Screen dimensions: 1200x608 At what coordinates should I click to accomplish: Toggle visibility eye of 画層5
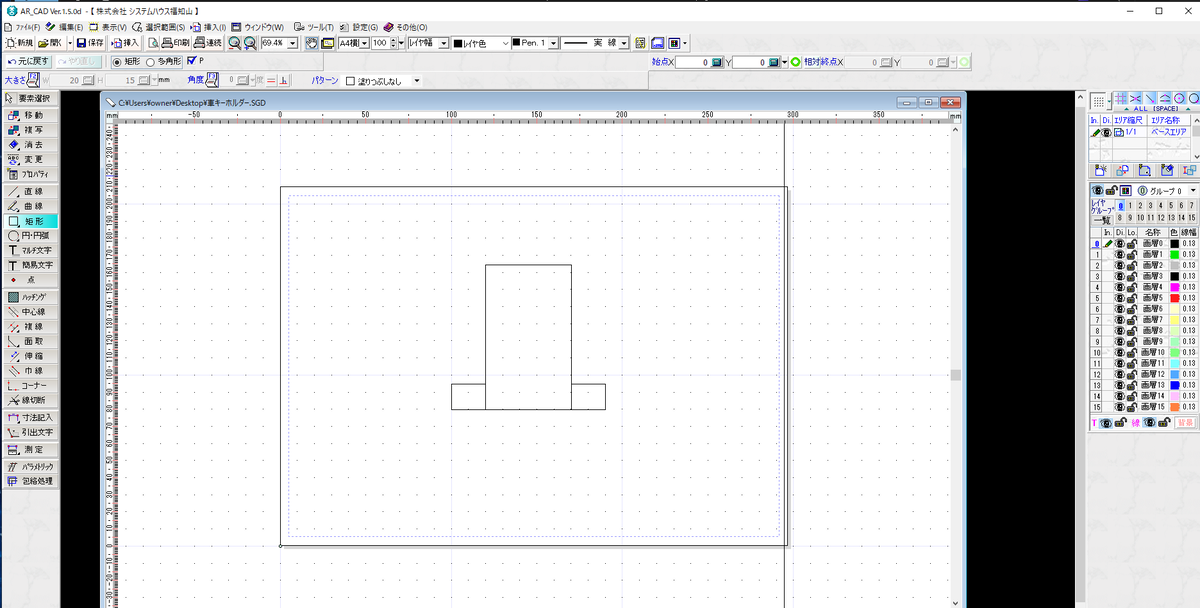[x=1120, y=298]
